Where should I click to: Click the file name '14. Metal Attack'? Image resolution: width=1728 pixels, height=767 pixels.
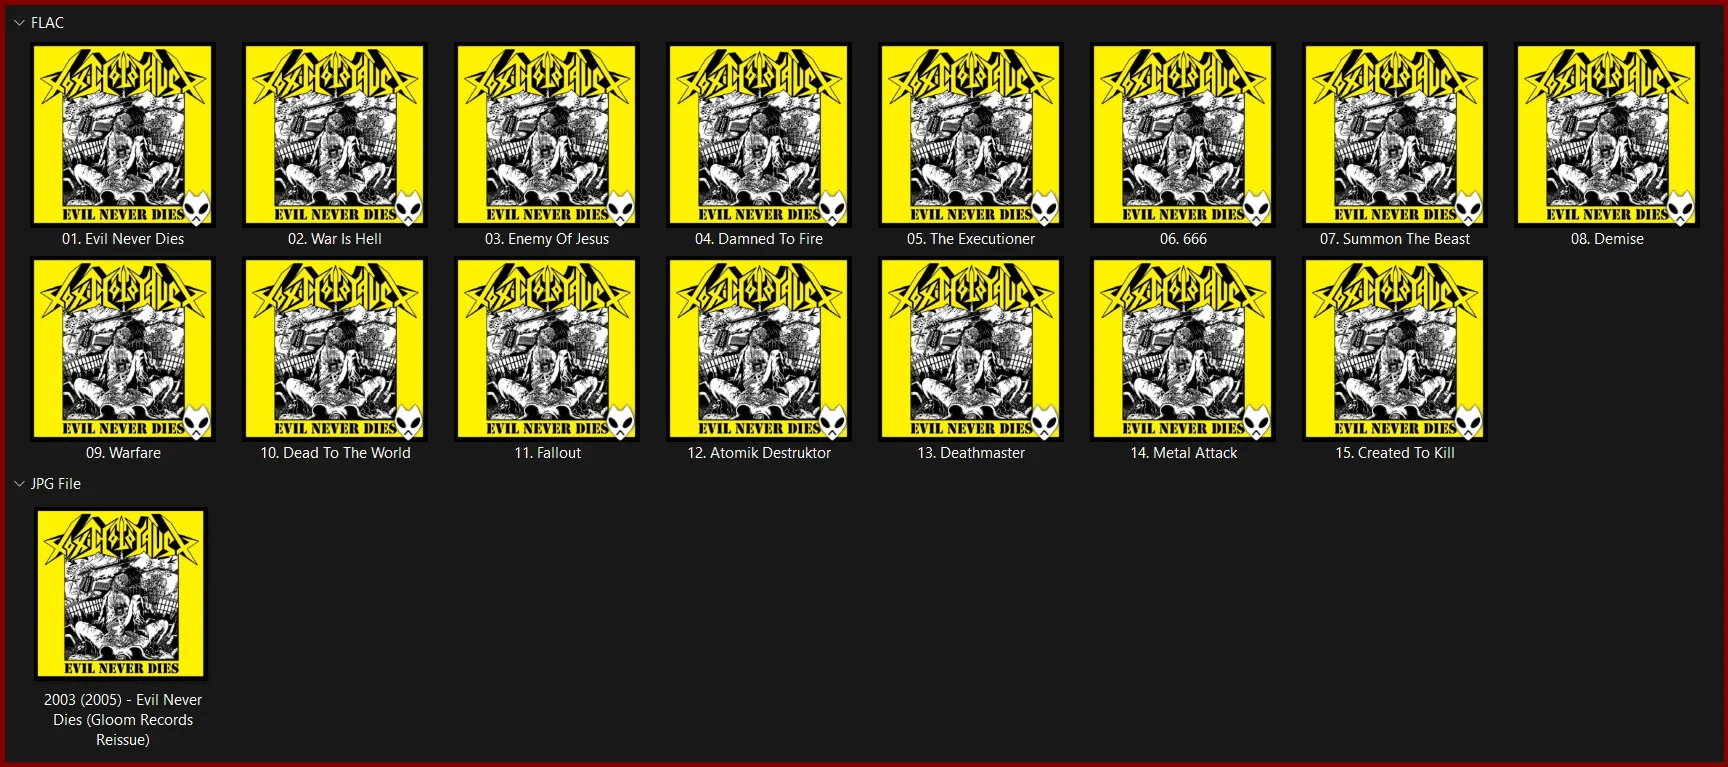[x=1183, y=453]
